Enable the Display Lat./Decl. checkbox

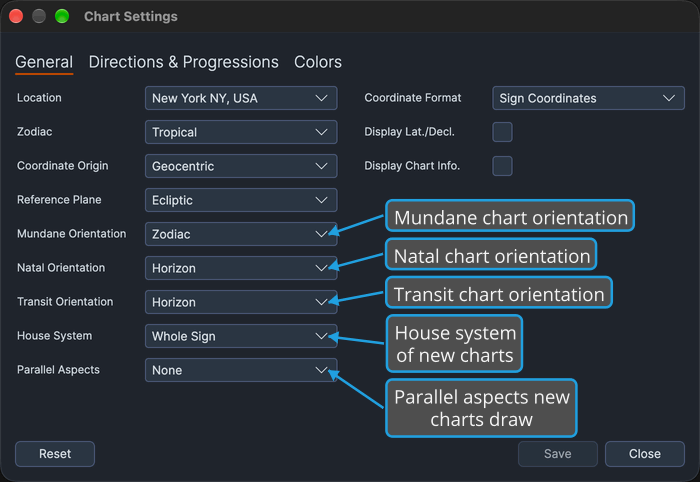(x=502, y=132)
